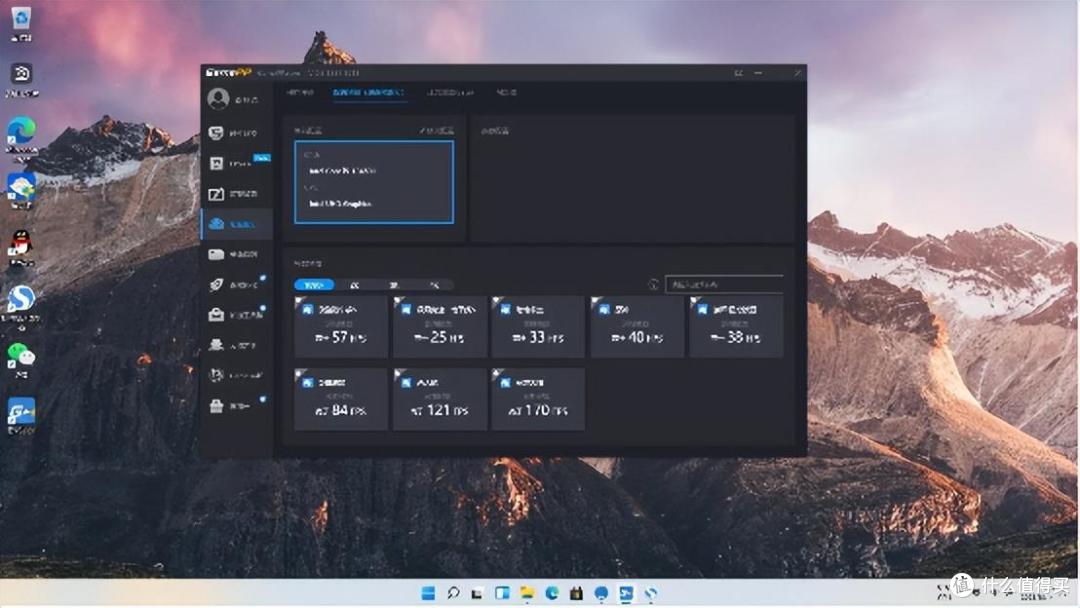Image resolution: width=1080 pixels, height=608 pixels.
Task: Select the stamp-shaped sidebar icon
Action: (x=216, y=345)
